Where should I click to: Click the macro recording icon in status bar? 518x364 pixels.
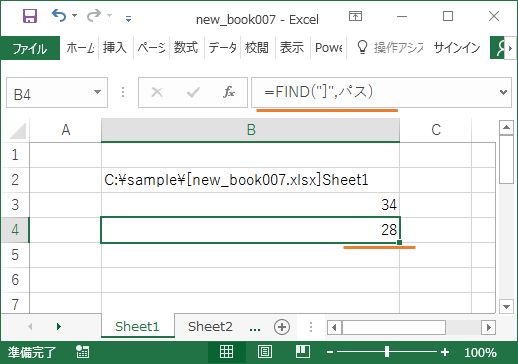(82, 352)
